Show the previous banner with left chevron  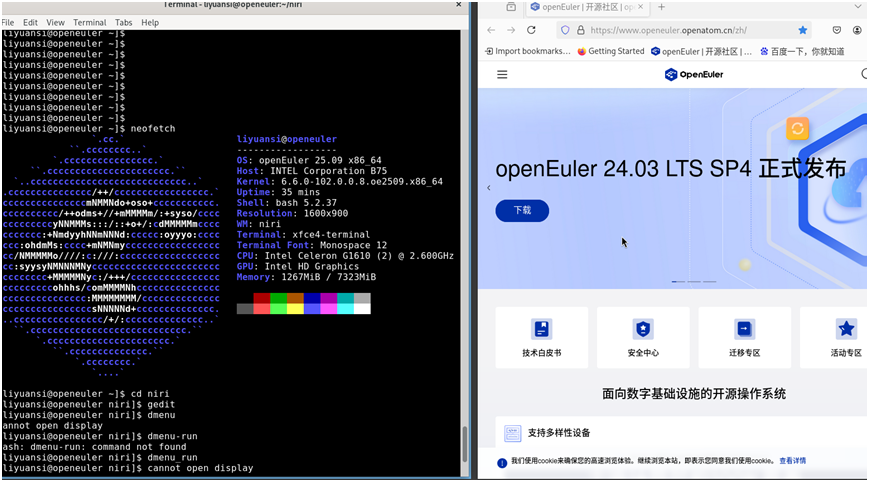489,188
